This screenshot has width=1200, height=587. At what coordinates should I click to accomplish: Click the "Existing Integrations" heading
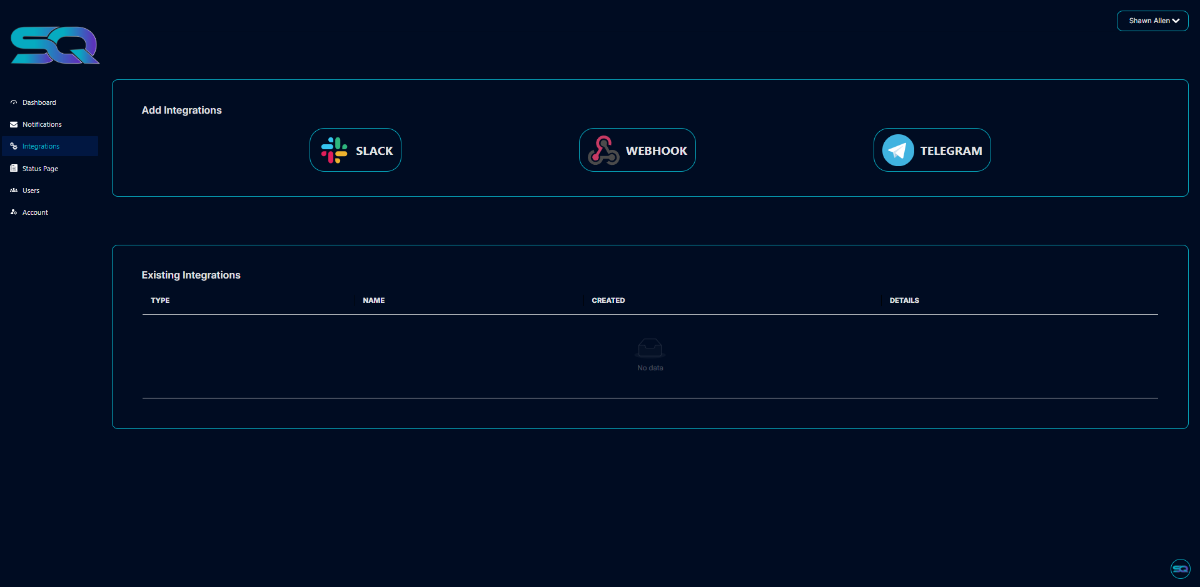[x=191, y=275]
